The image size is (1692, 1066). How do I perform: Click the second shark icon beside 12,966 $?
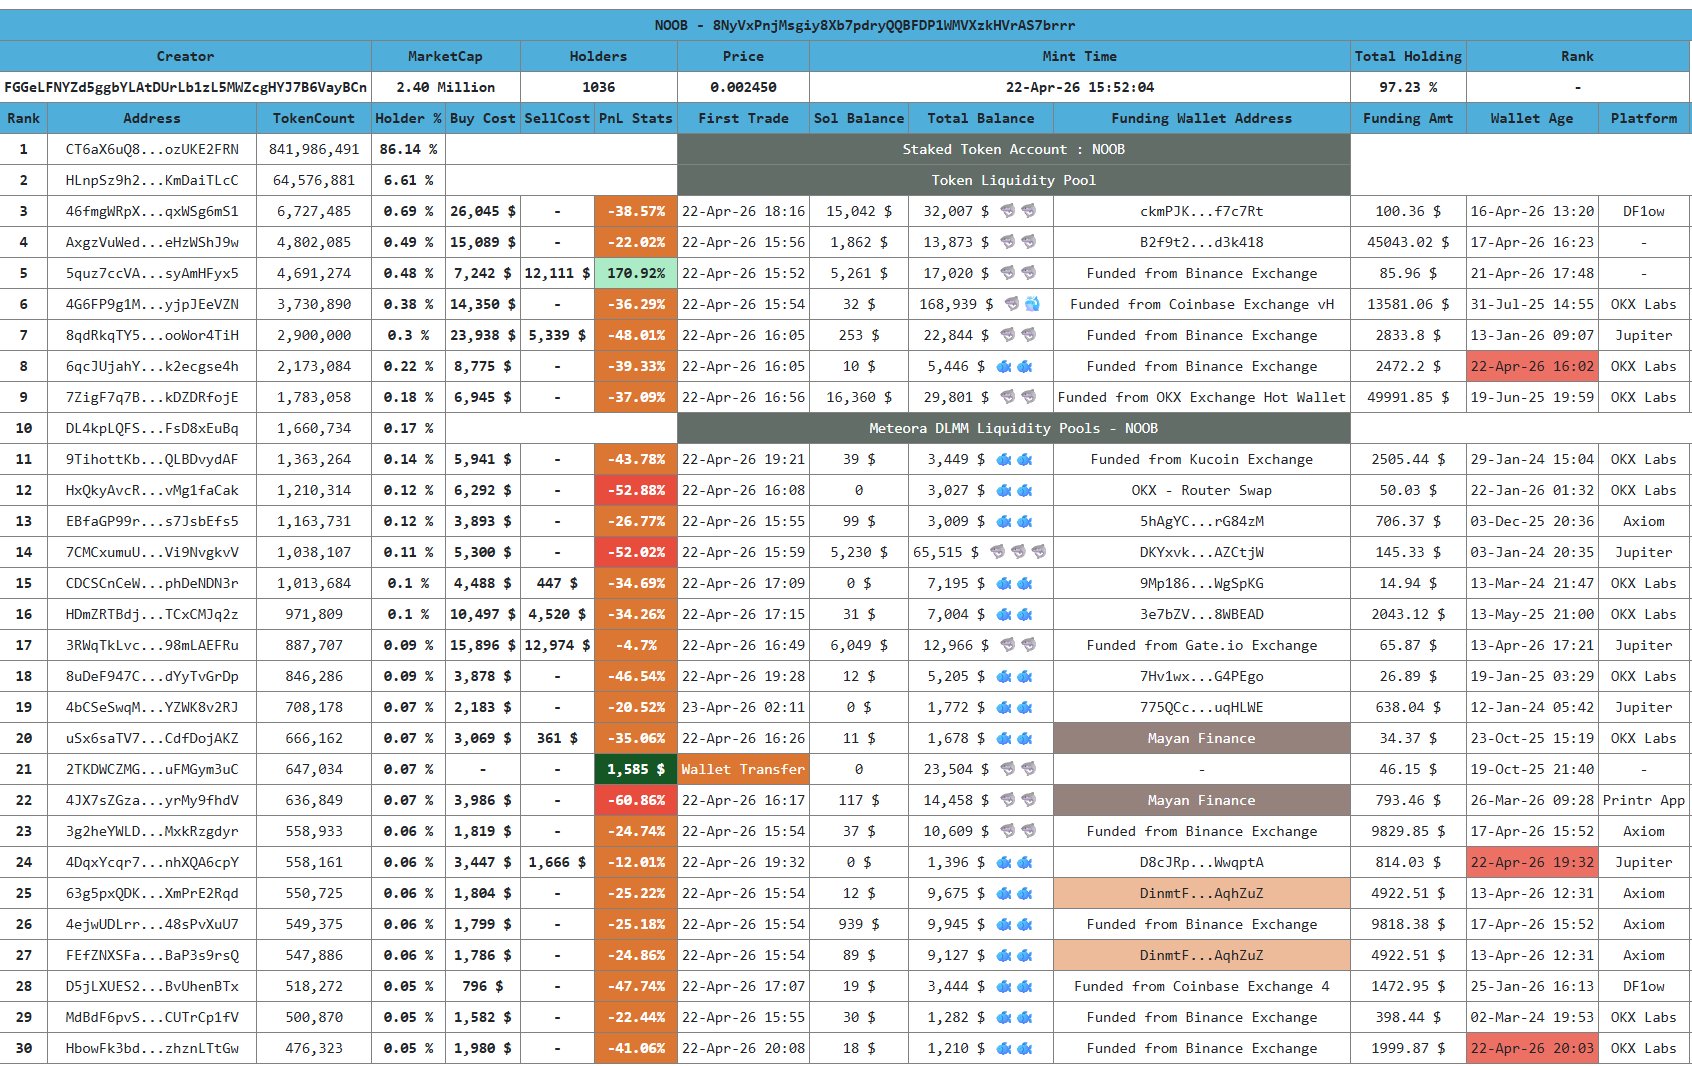pos(1028,645)
